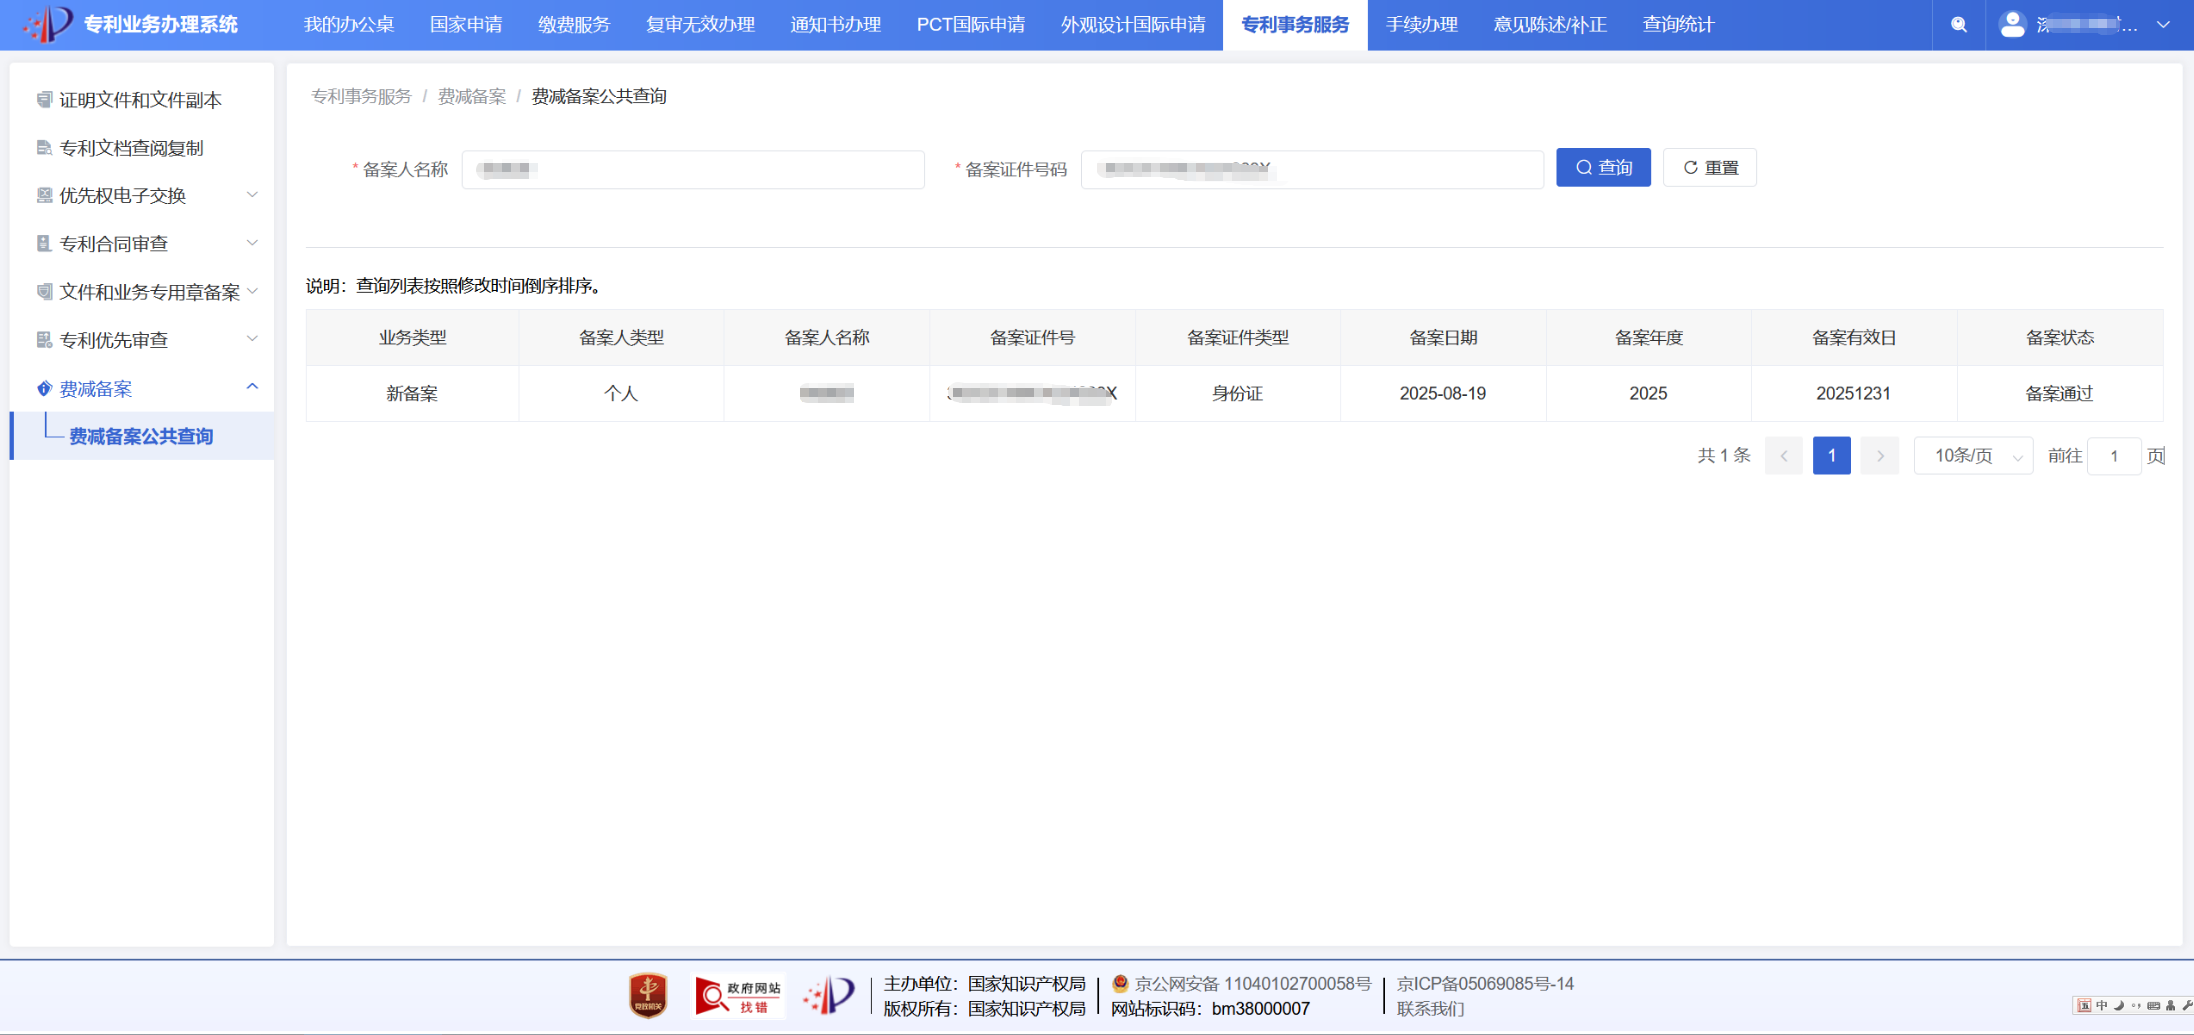Click the user avatar icon
Image resolution: width=2194 pixels, height=1035 pixels.
pyautogui.click(x=2012, y=25)
